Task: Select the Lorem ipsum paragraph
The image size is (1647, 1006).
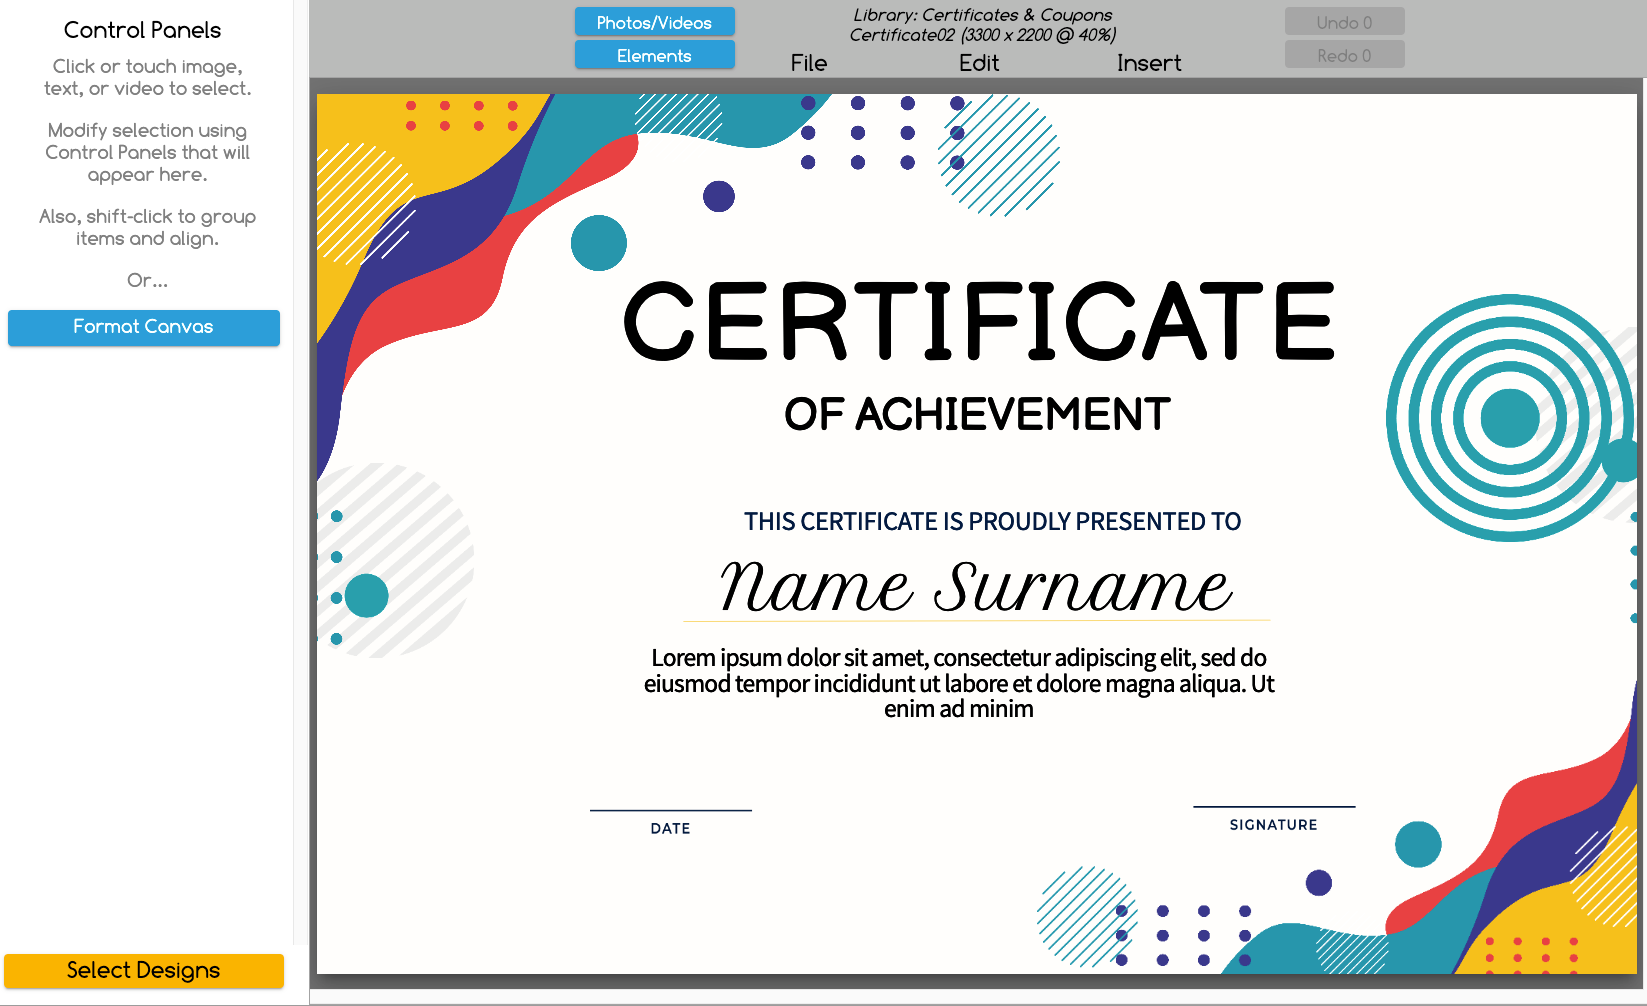Action: [959, 683]
